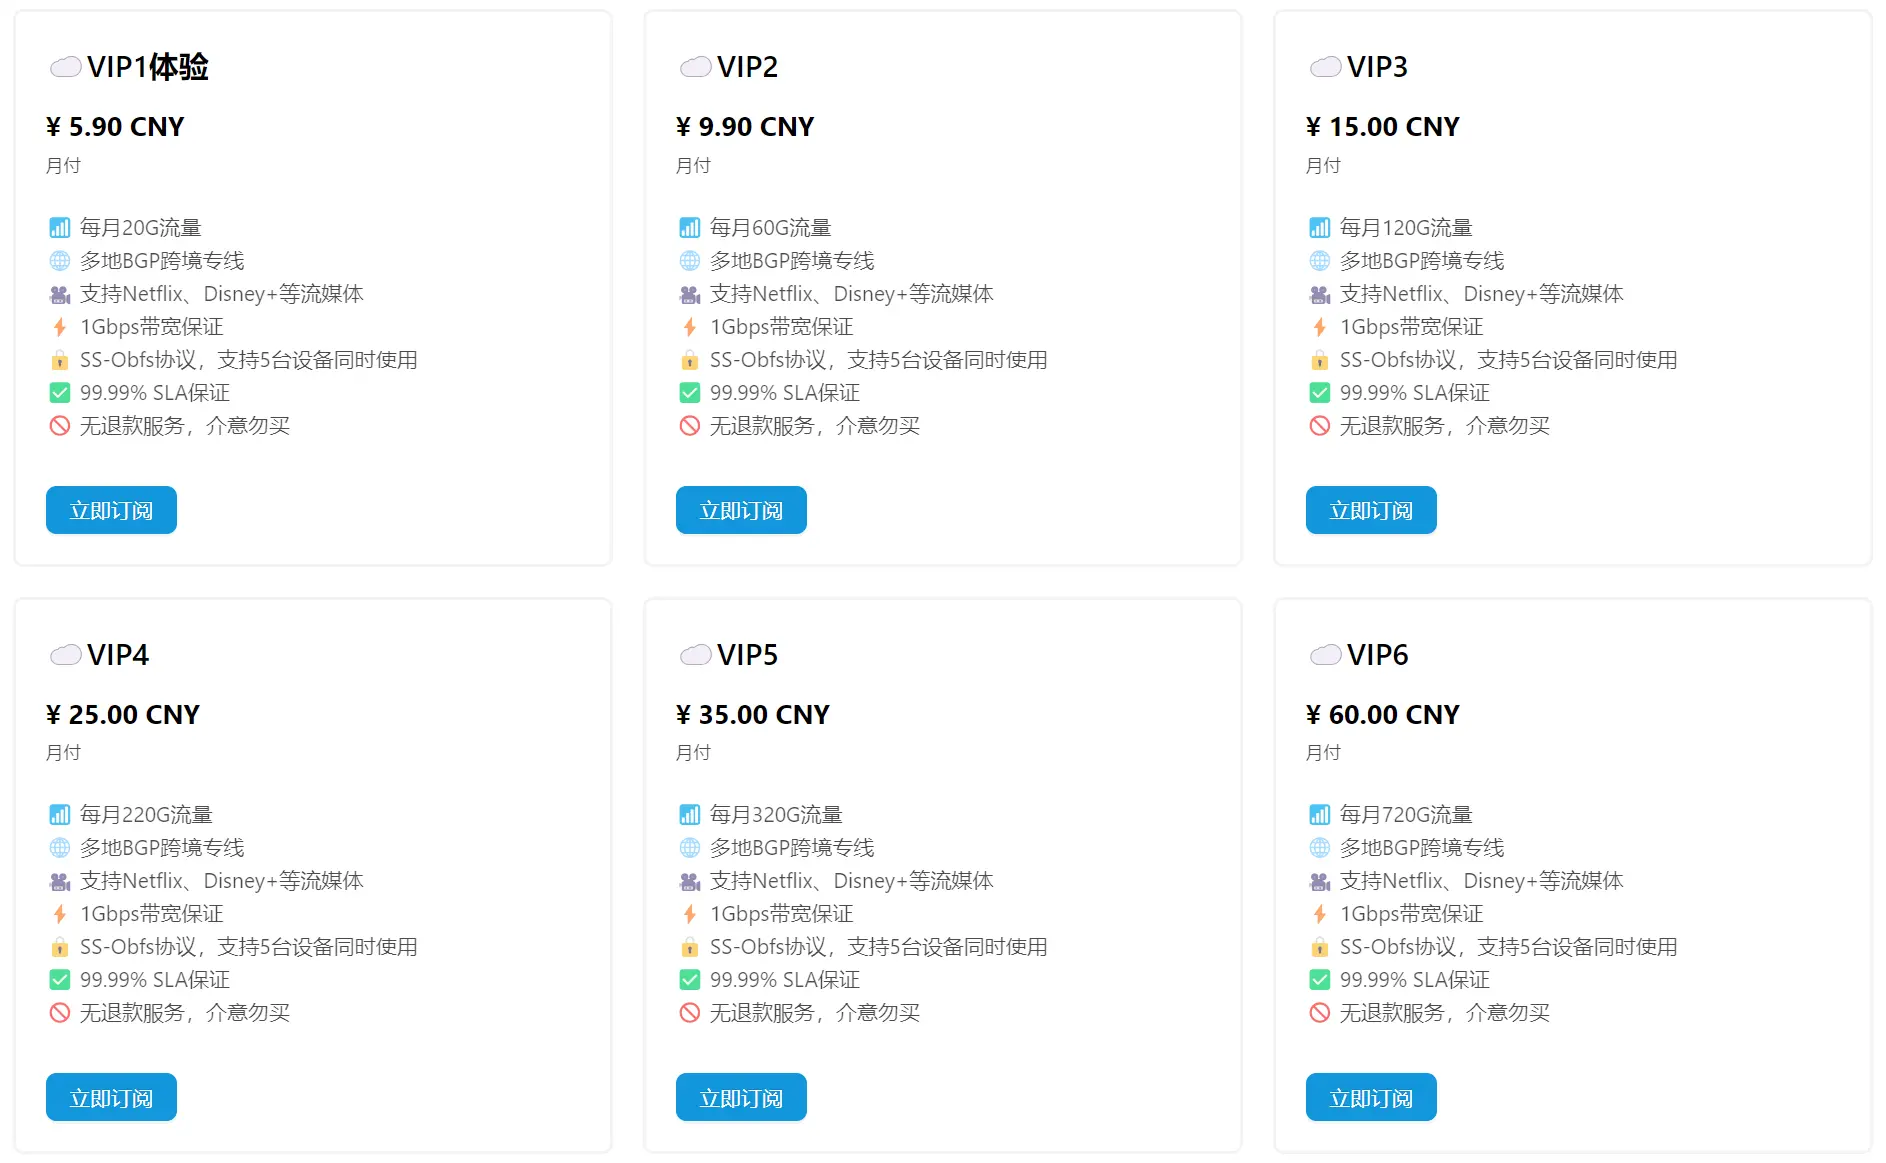This screenshot has height=1163, width=1886.
Task: Click the red no-refund icon in VIP6 card
Action: pyautogui.click(x=1320, y=1013)
